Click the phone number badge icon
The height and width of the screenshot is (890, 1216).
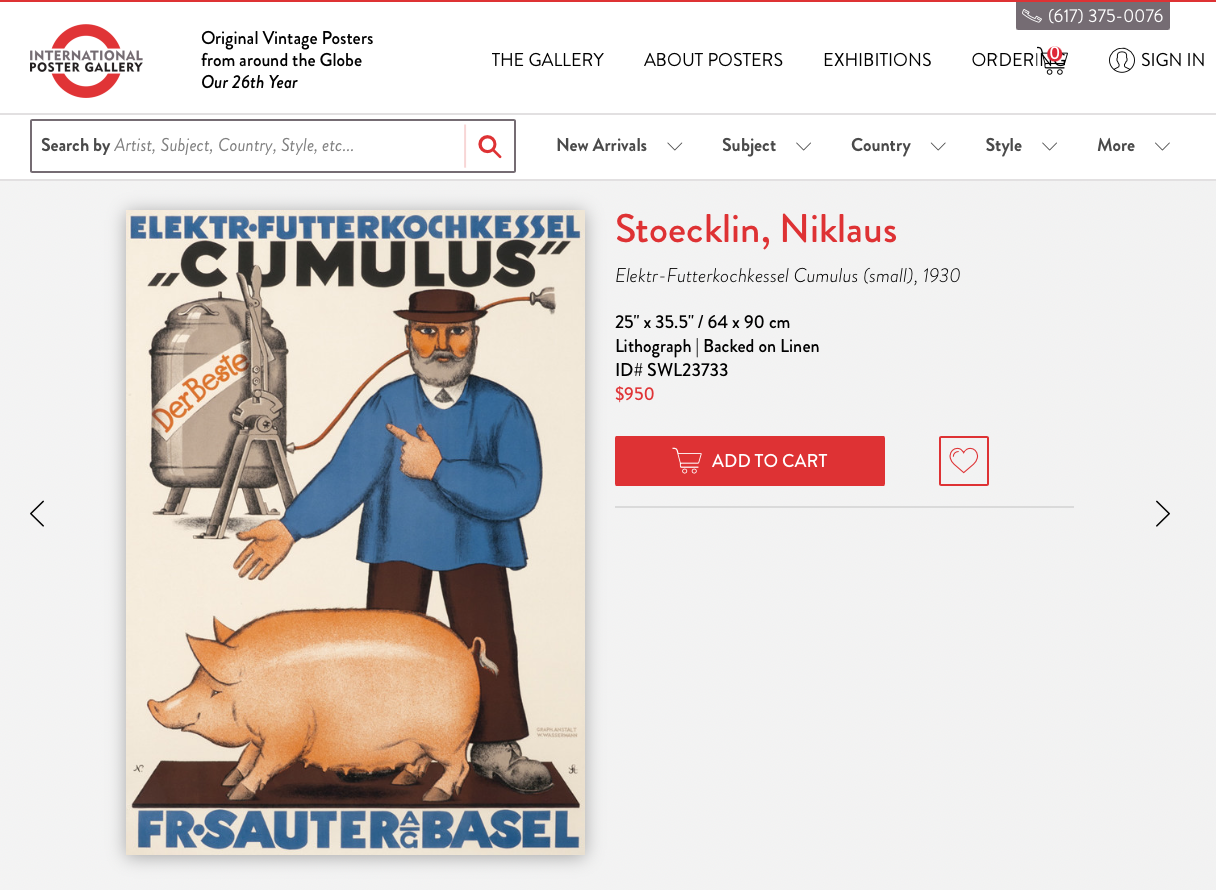click(x=1032, y=16)
